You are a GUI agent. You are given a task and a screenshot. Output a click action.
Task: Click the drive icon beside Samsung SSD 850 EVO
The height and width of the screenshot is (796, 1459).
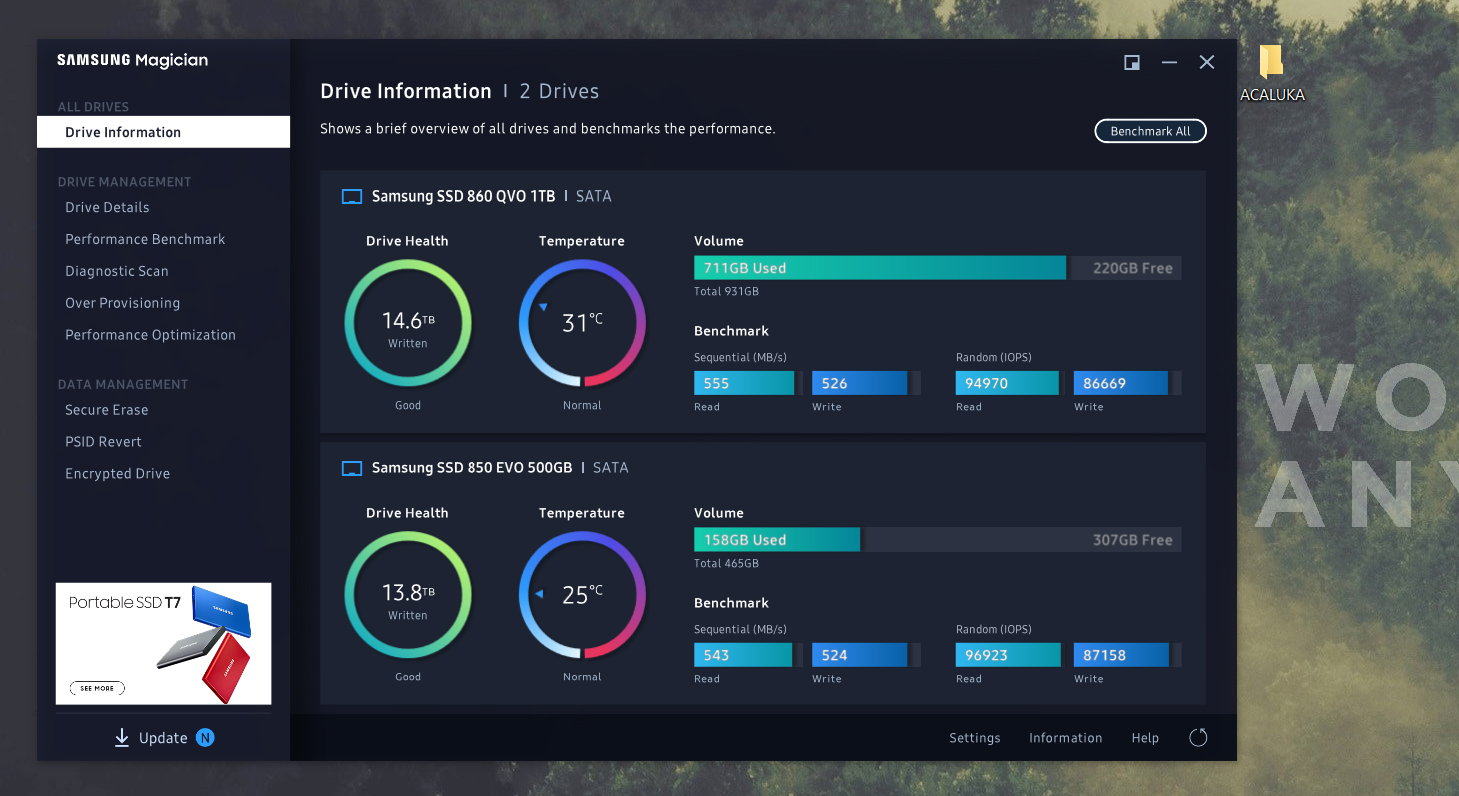click(x=351, y=468)
